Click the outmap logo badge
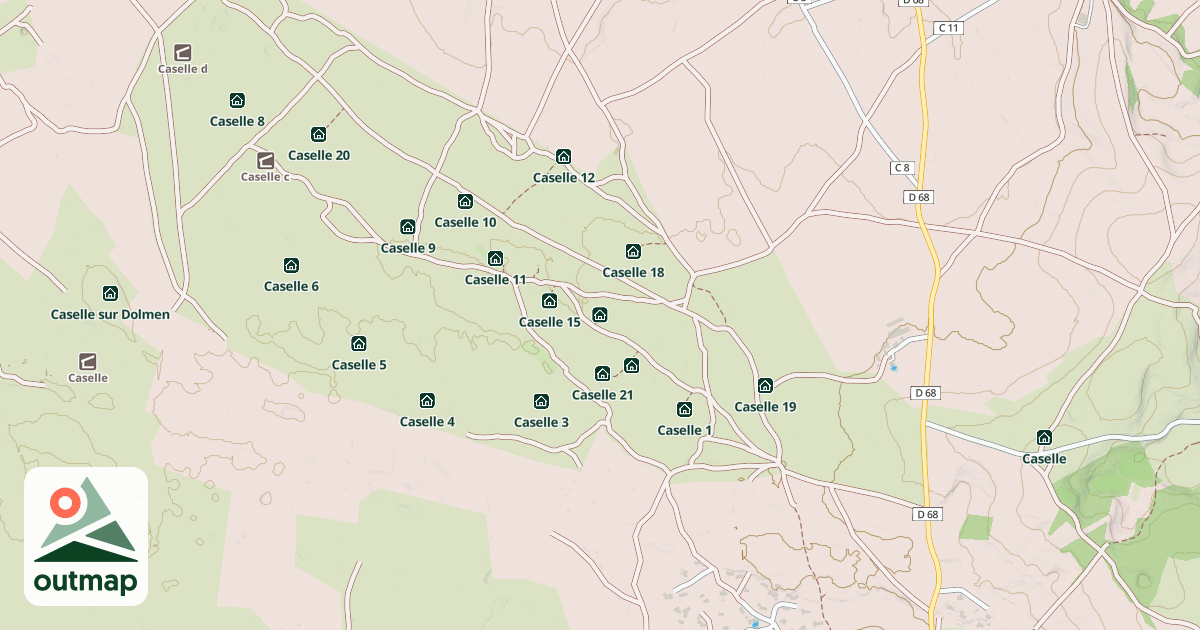Screen dimensions: 1200x630 (x=86, y=536)
